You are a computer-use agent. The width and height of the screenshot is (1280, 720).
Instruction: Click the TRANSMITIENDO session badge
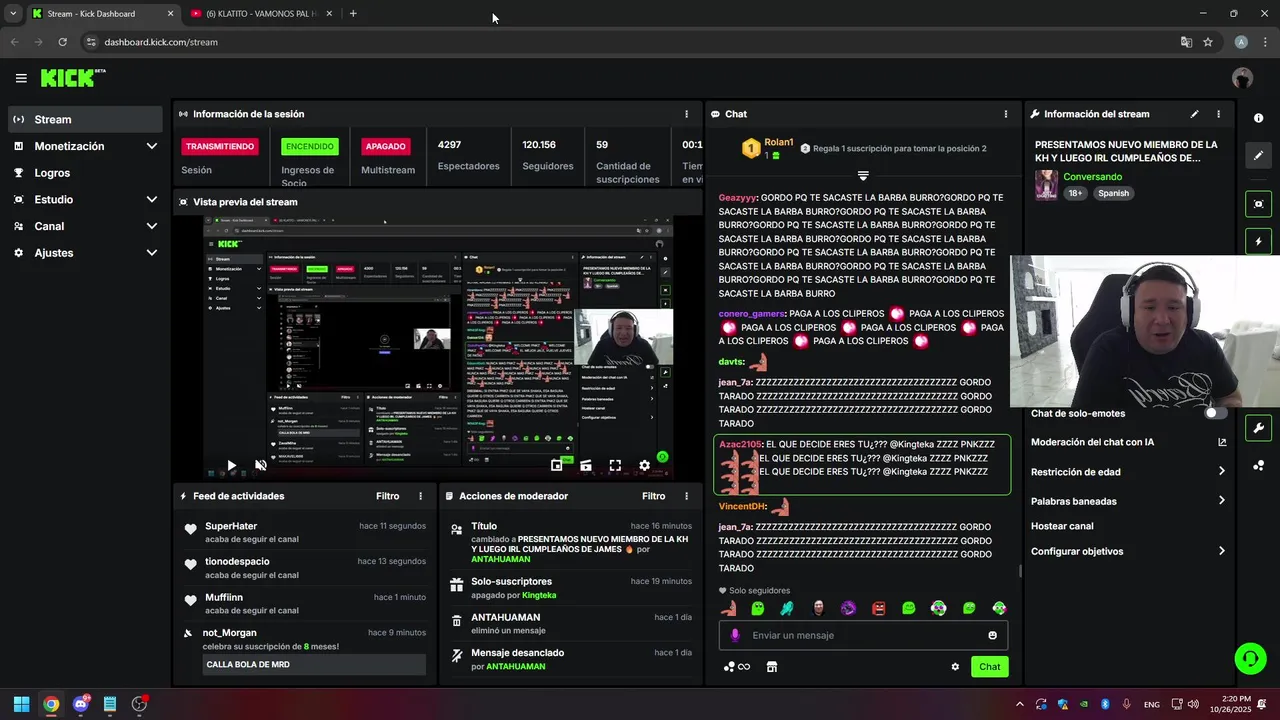(220, 146)
